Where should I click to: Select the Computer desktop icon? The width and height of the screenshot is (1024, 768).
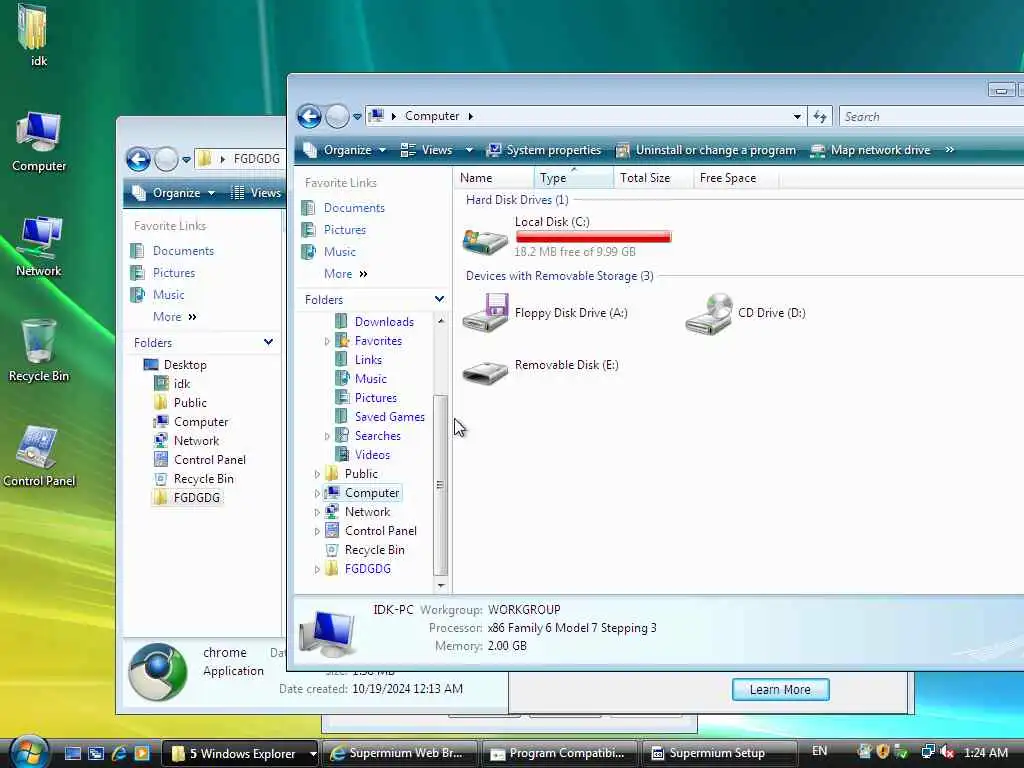click(39, 142)
